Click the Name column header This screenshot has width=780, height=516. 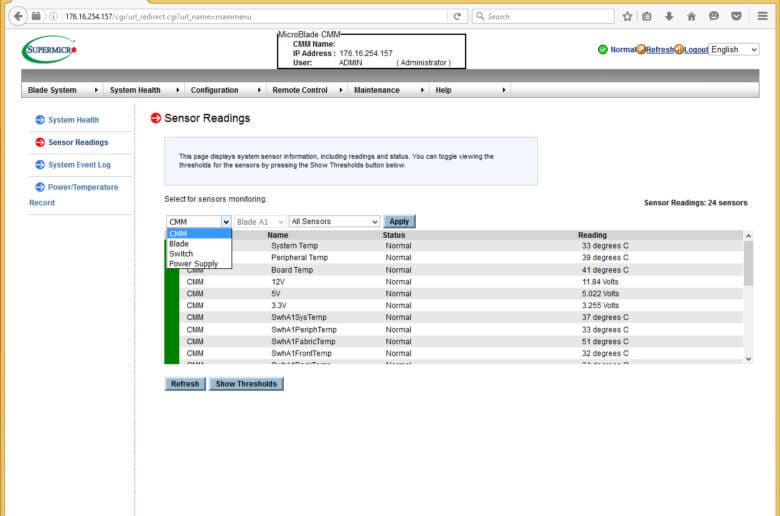[278, 235]
